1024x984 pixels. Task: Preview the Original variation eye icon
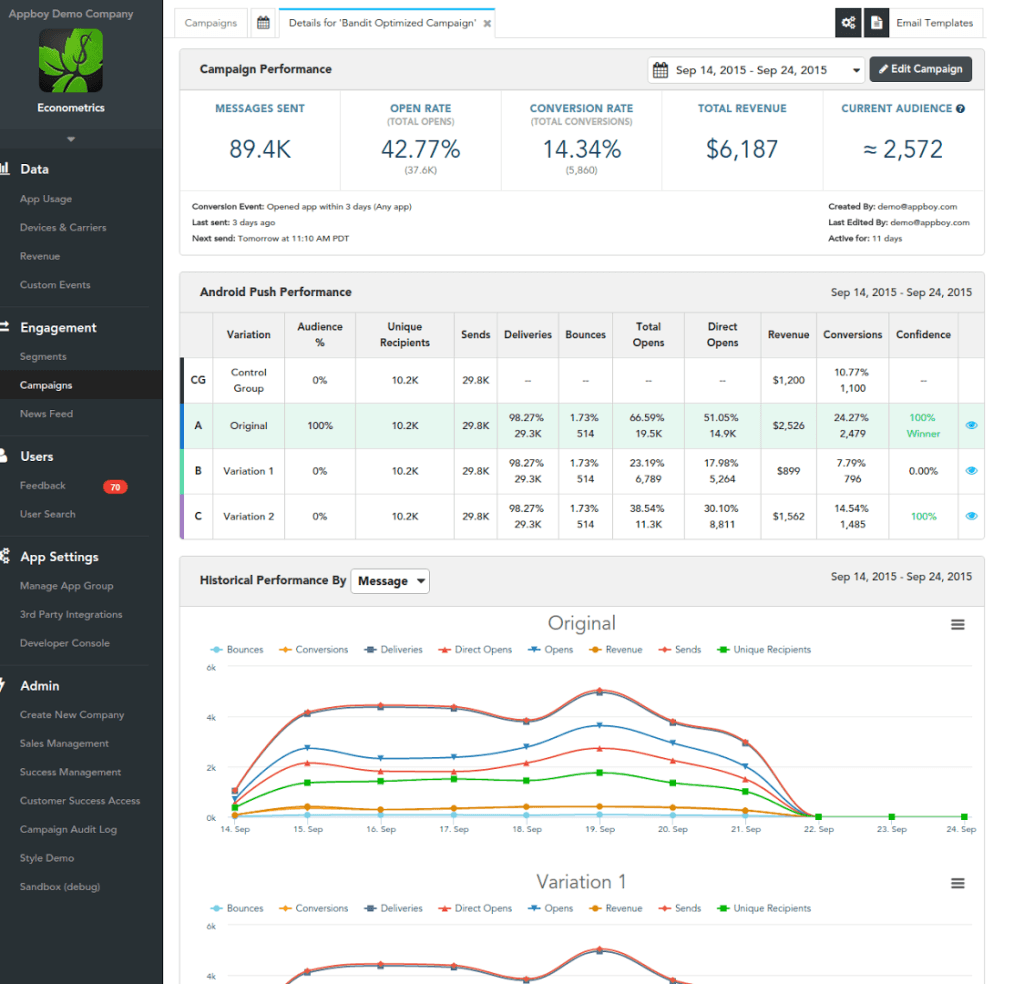(971, 426)
